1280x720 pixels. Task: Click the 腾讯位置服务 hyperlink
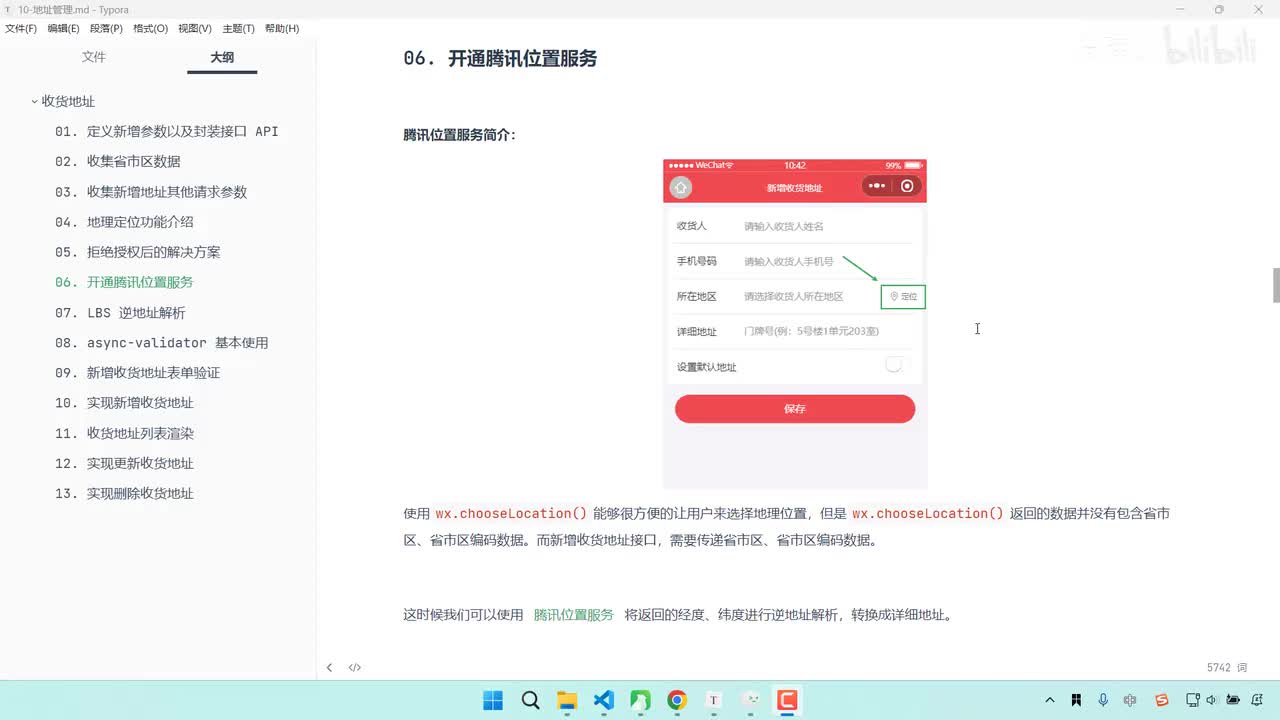pos(574,615)
